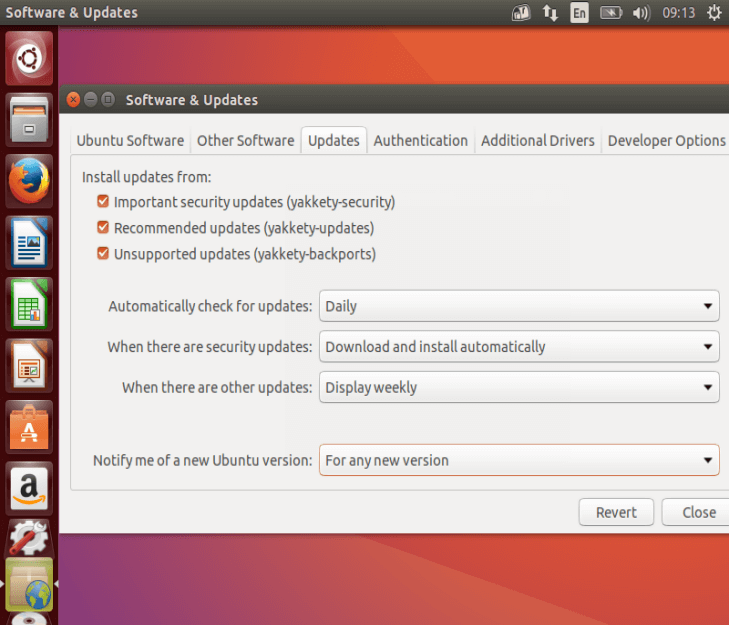Click the Revert button
This screenshot has width=729, height=625.
point(616,512)
